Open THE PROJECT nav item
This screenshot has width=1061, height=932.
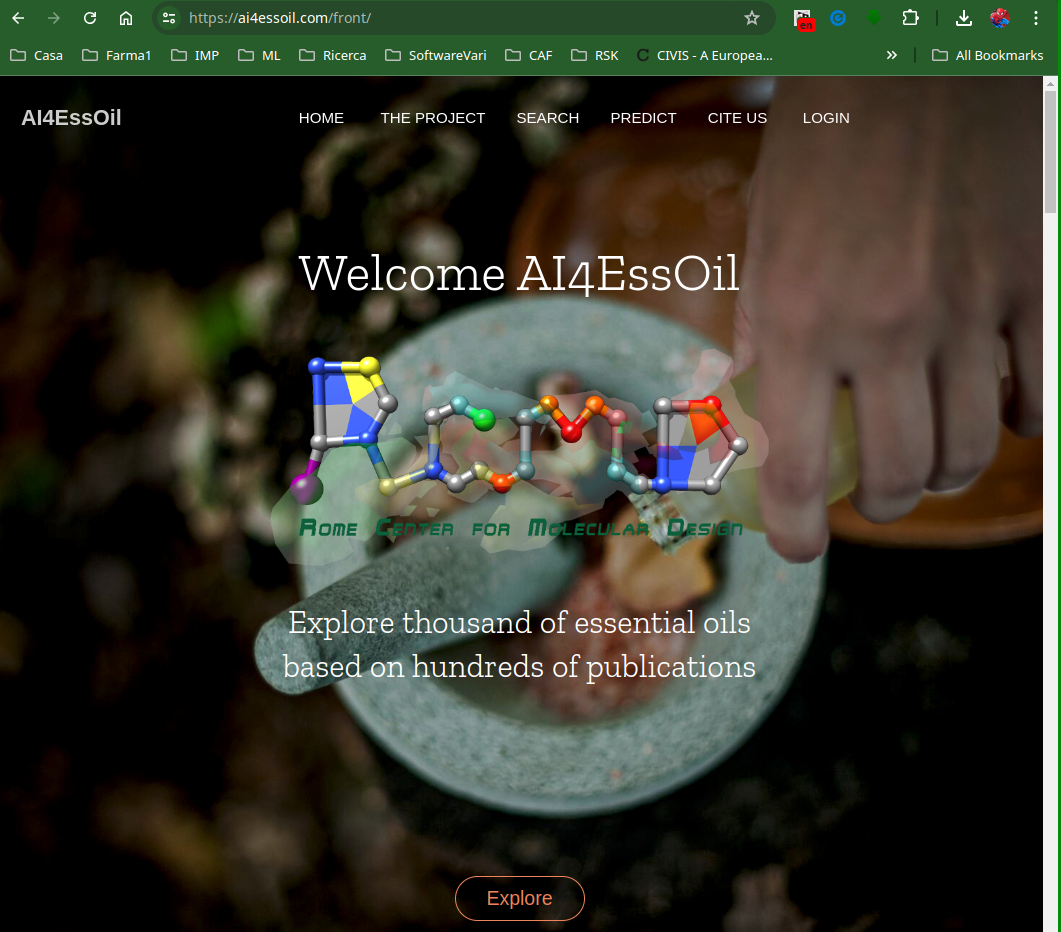point(433,118)
